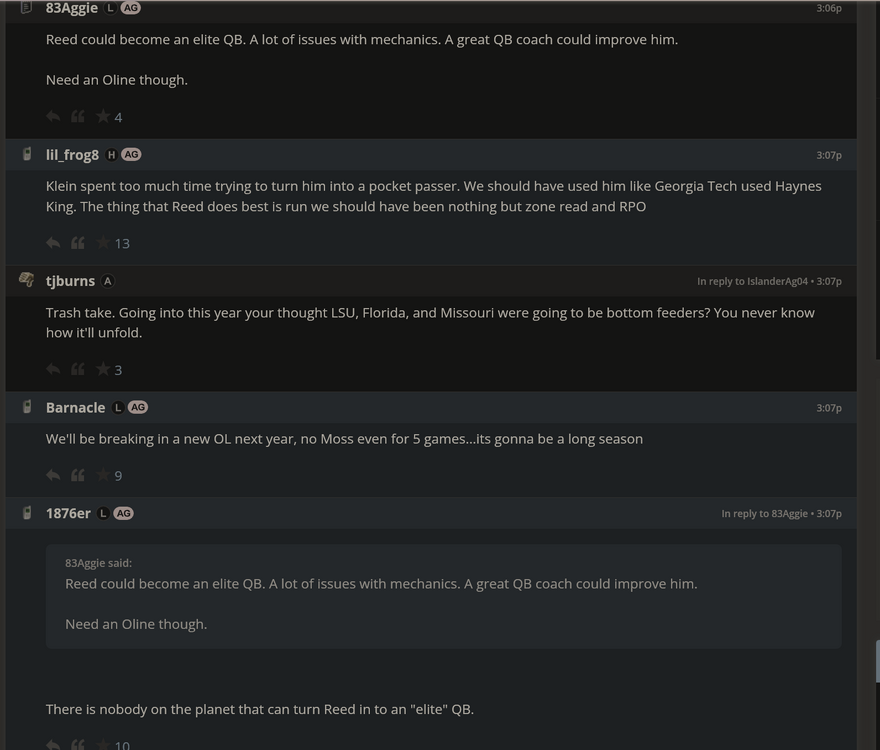Click the reply arrow on 83Aggie's post
Screen dimensions: 880x750
(x=53, y=117)
